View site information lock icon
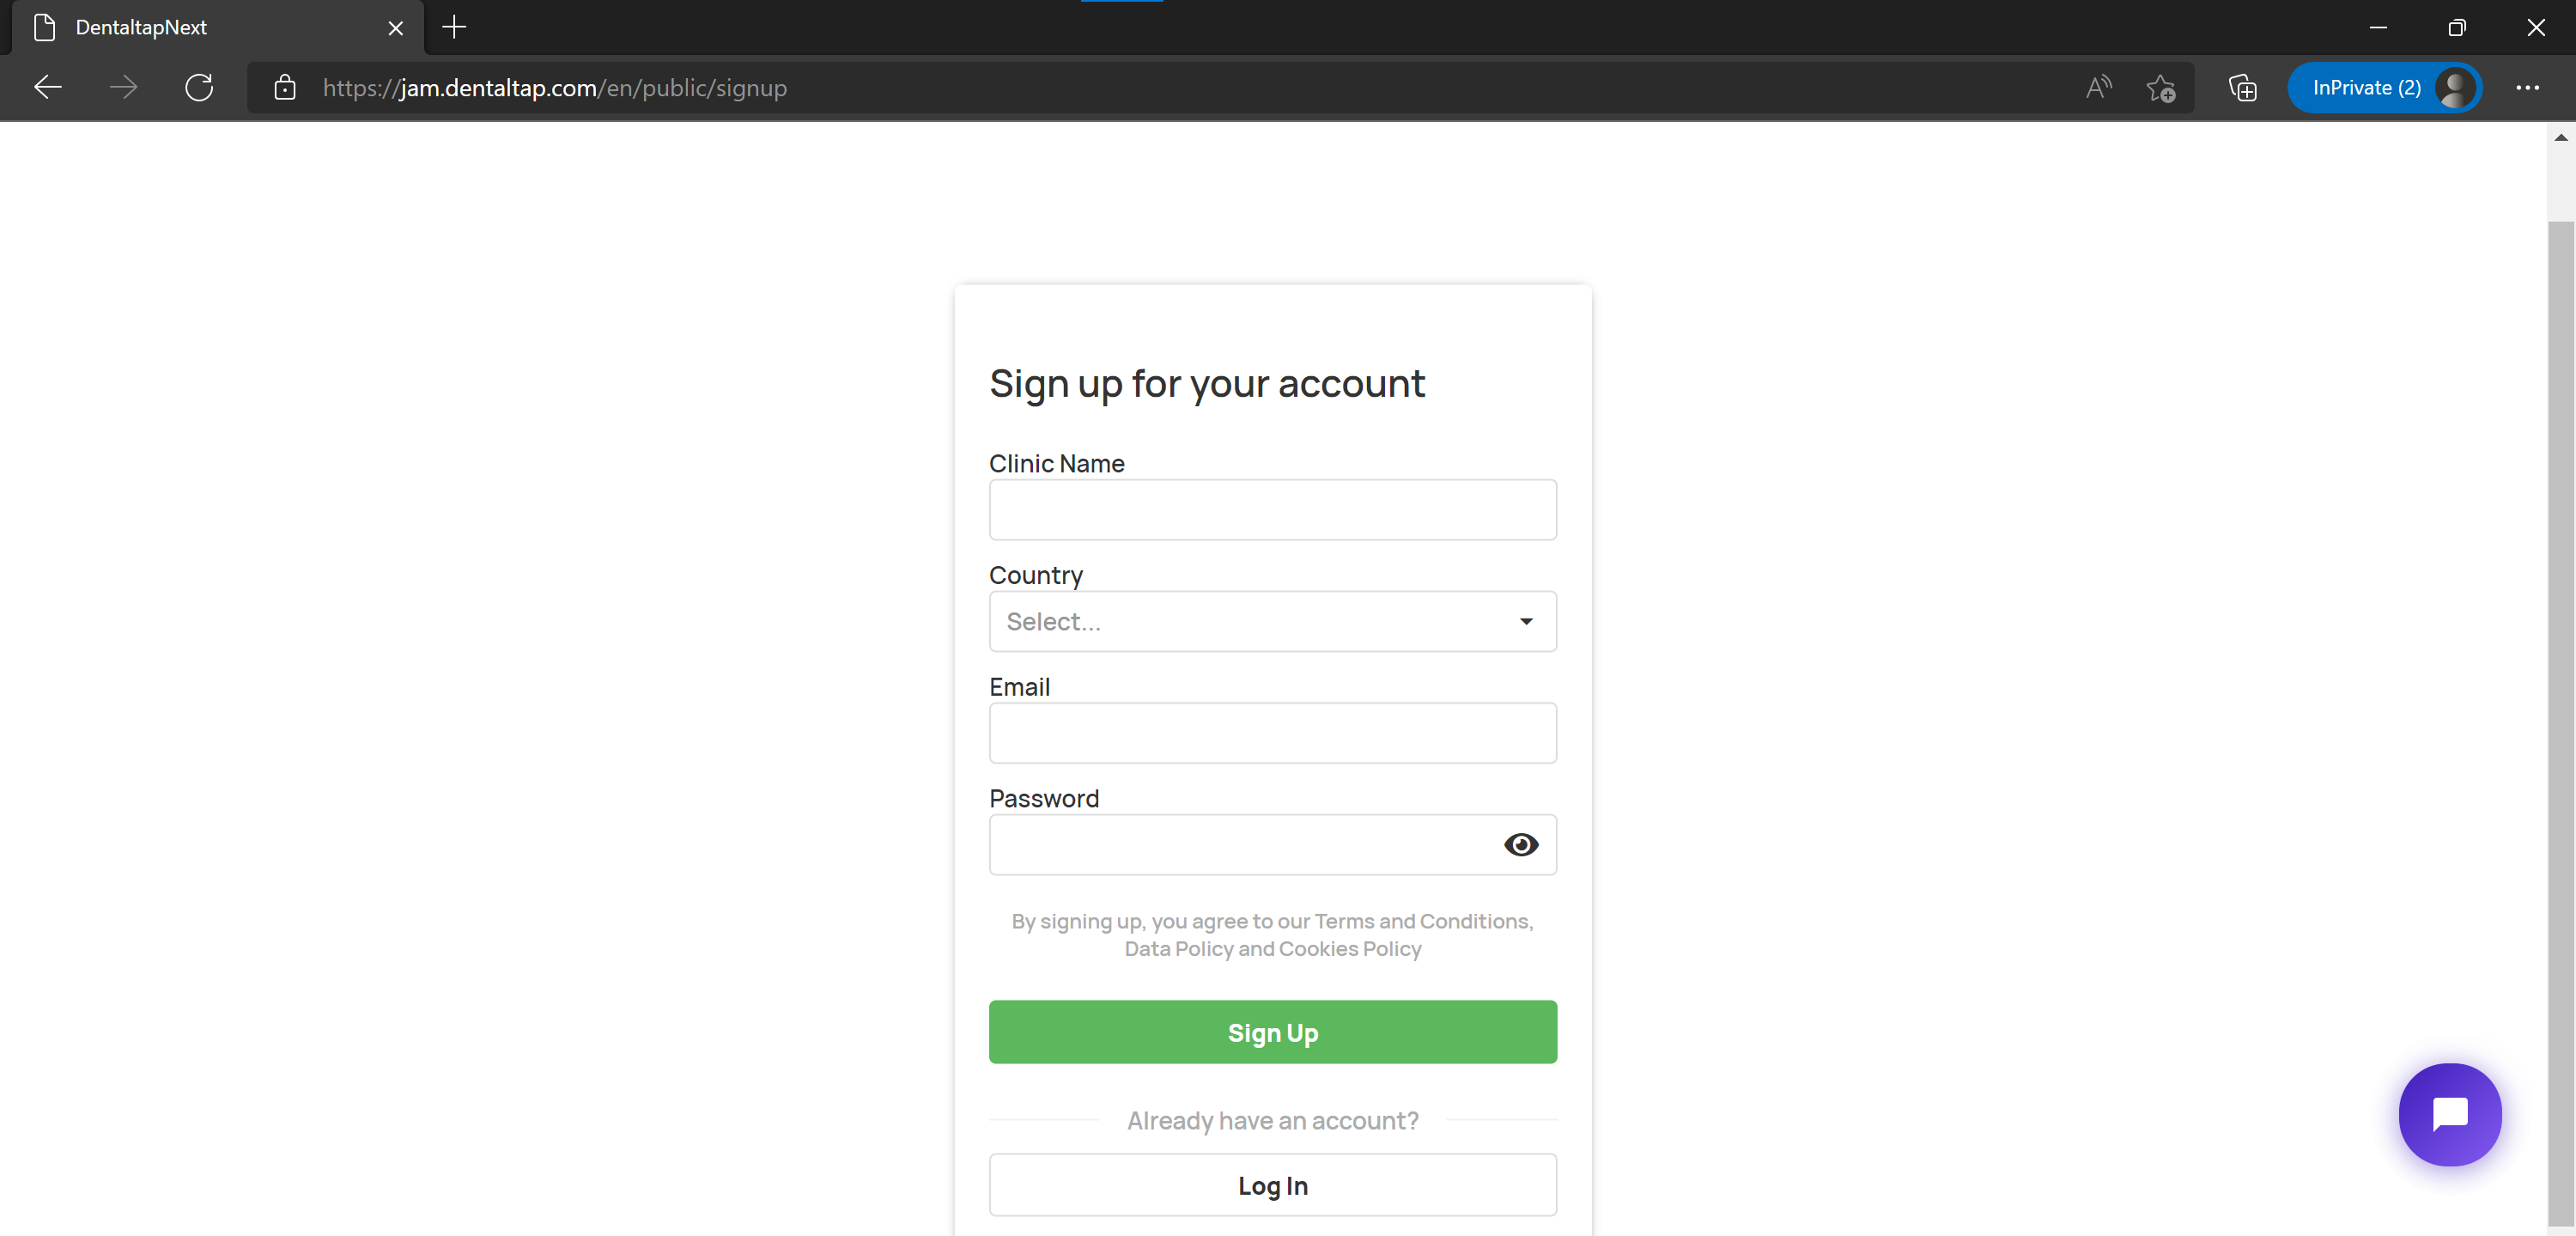Viewport: 2576px width, 1236px height. [284, 88]
